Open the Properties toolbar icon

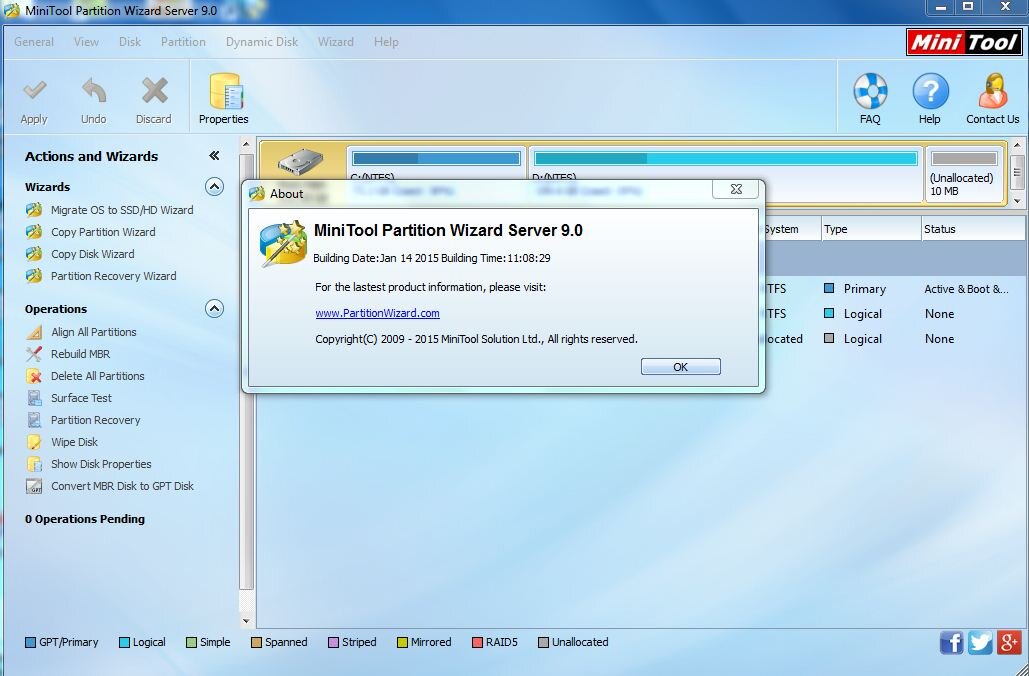224,91
